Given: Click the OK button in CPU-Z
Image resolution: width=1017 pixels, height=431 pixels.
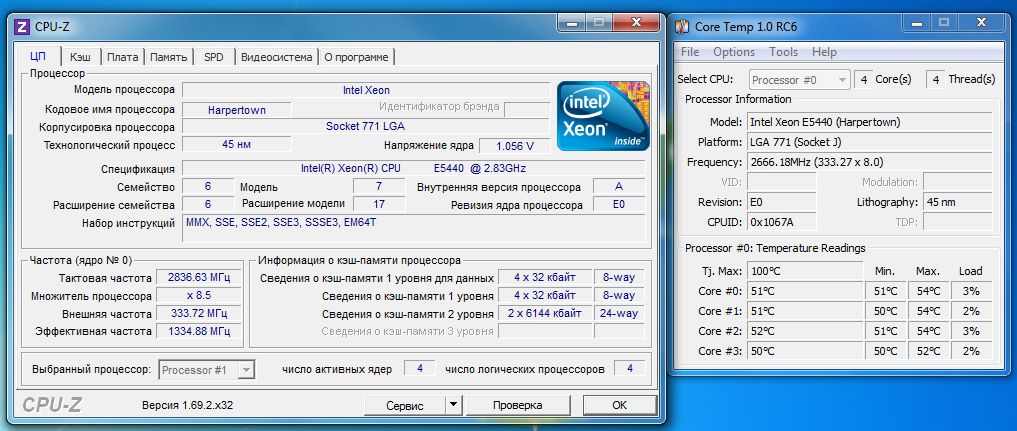Looking at the screenshot, I should pyautogui.click(x=619, y=405).
